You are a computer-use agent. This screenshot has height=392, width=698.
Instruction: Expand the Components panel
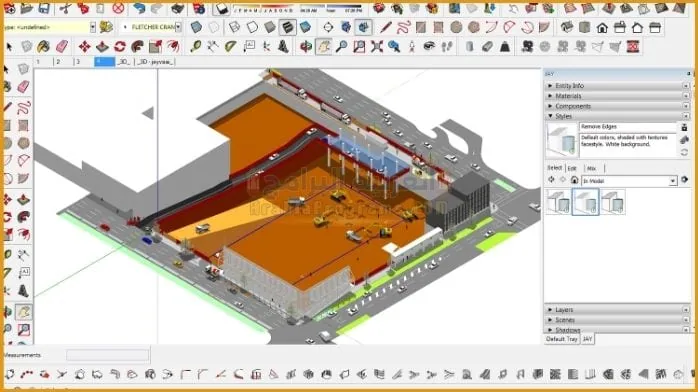coord(550,106)
